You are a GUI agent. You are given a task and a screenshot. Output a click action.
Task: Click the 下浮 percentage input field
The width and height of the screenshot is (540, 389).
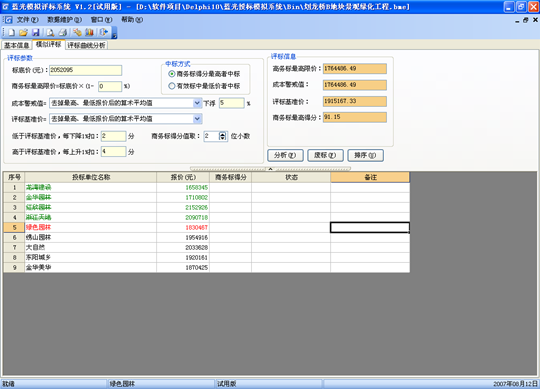pos(231,103)
